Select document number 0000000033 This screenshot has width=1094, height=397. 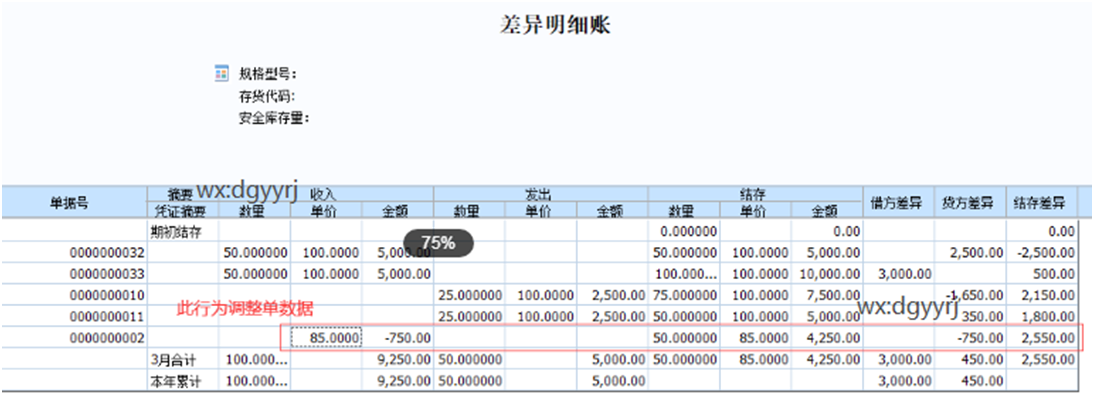tap(107, 274)
